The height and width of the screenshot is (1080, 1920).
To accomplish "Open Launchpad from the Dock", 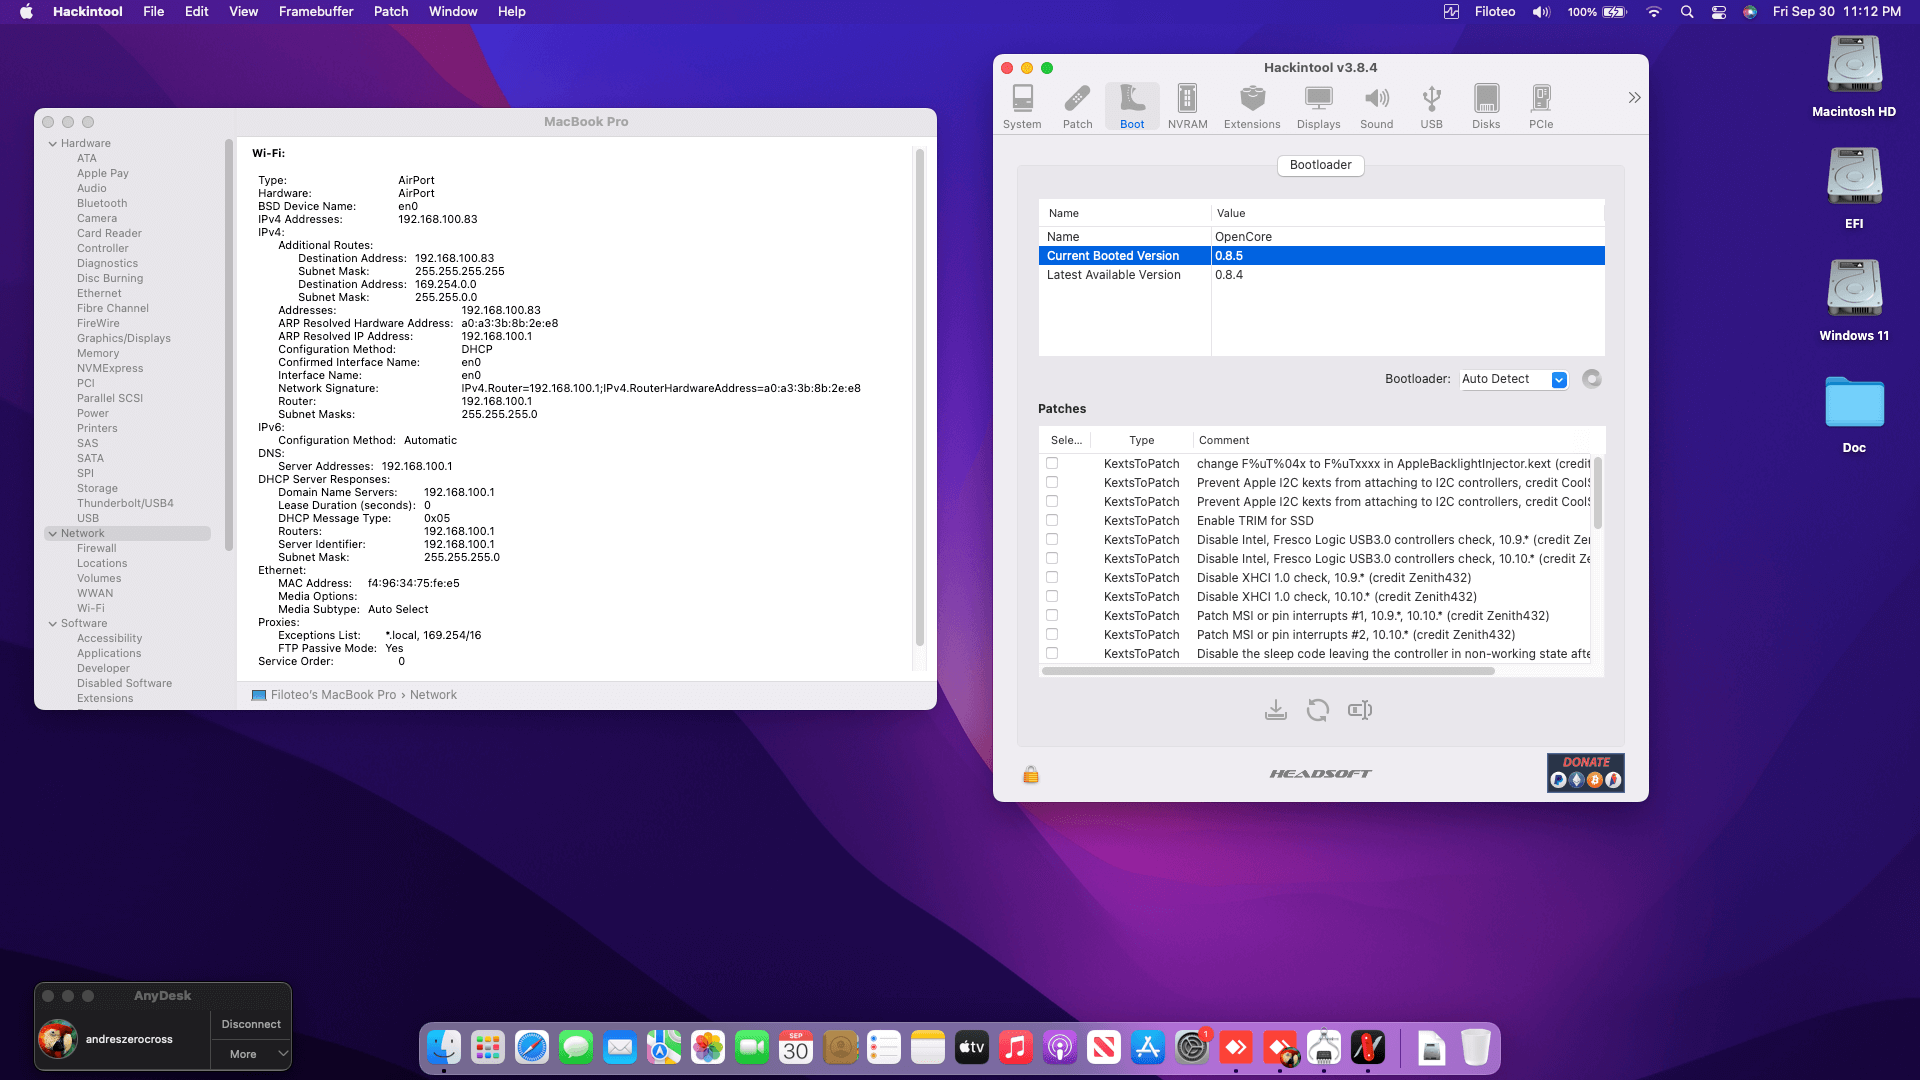I will 488,1048.
